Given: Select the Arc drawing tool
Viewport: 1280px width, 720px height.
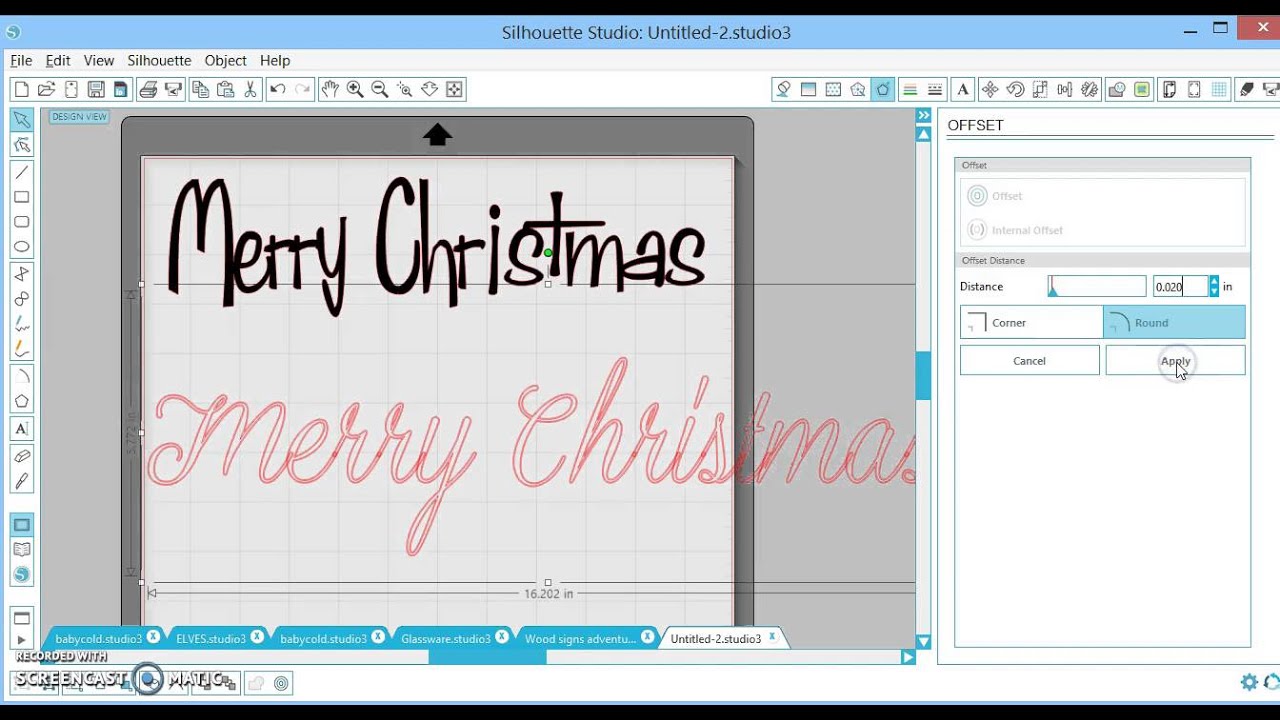Looking at the screenshot, I should [x=21, y=376].
